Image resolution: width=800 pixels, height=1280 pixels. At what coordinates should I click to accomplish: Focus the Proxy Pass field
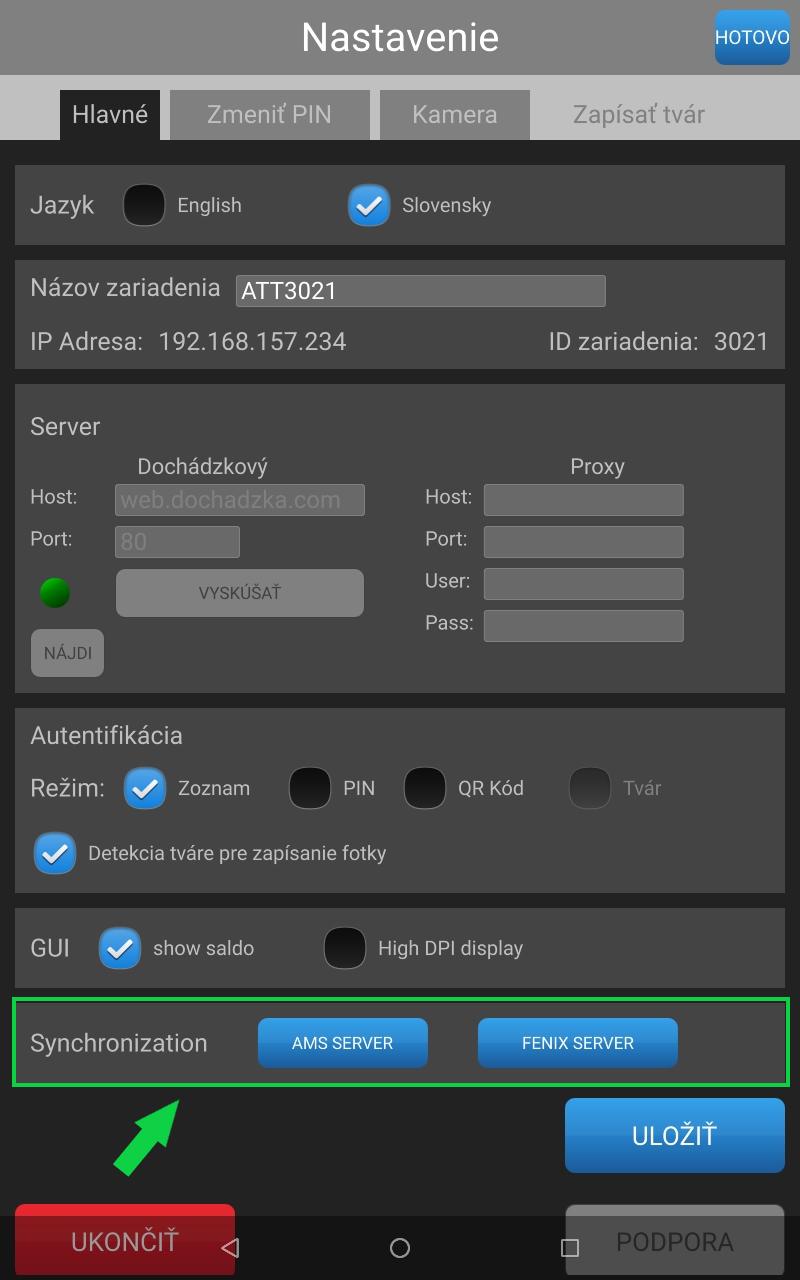[584, 626]
